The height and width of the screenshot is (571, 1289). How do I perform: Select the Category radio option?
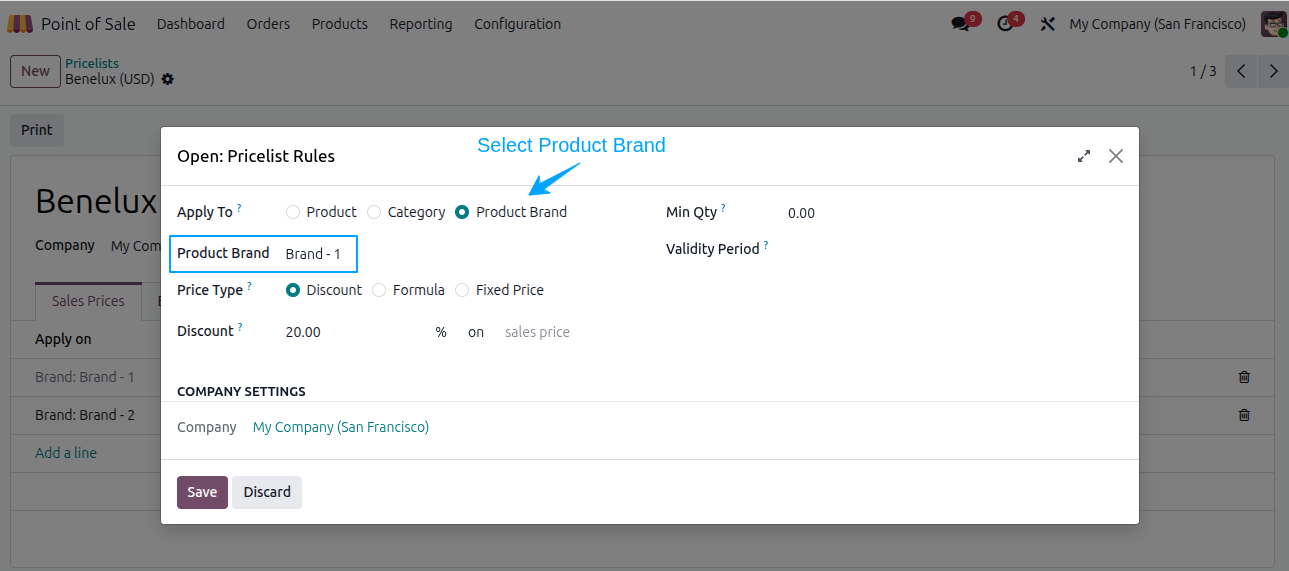(374, 212)
